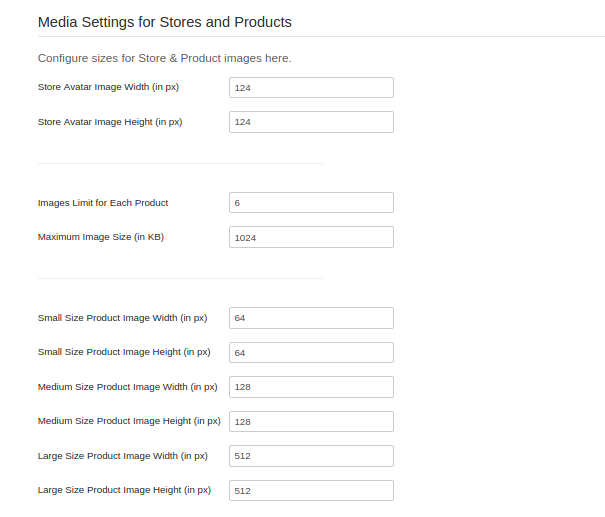
Task: Click the Store Avatar Image Width input field
Action: point(311,88)
